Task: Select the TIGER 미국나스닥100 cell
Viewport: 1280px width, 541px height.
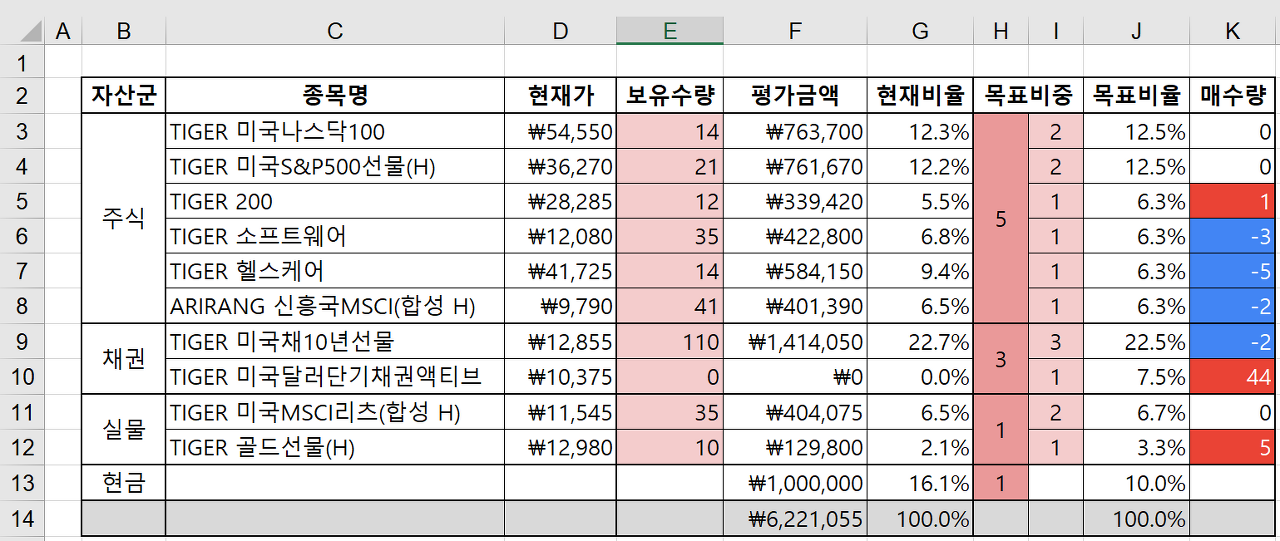Action: pos(335,132)
